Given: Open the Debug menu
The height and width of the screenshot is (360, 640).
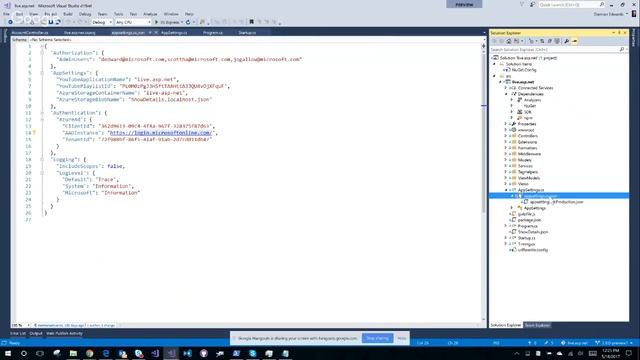Looking at the screenshot, I should [x=85, y=14].
